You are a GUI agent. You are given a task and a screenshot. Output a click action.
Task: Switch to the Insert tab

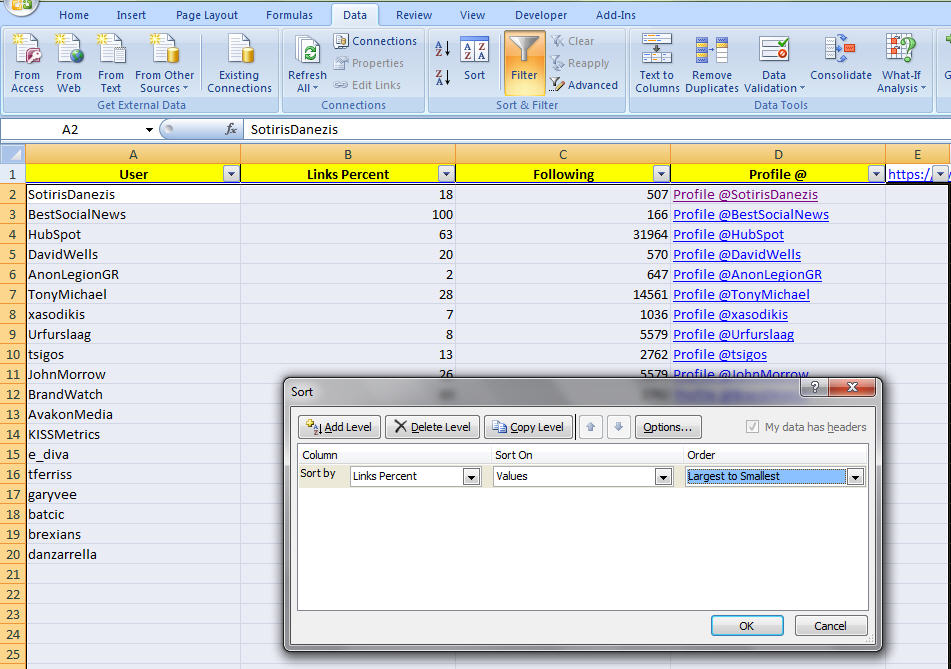point(131,15)
